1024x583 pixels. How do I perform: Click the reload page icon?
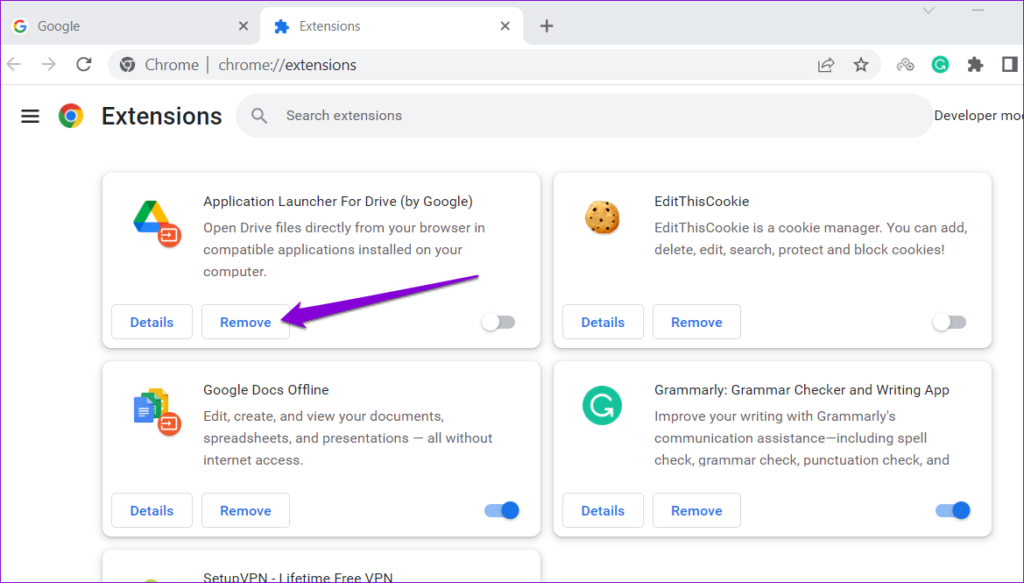click(84, 65)
